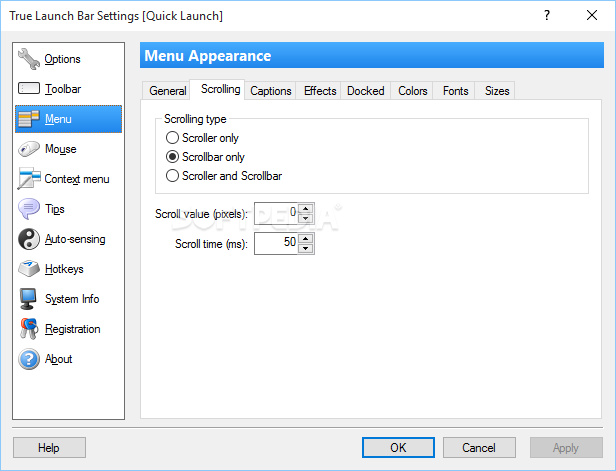
Task: Click the title bar help question mark
Action: coord(547,15)
